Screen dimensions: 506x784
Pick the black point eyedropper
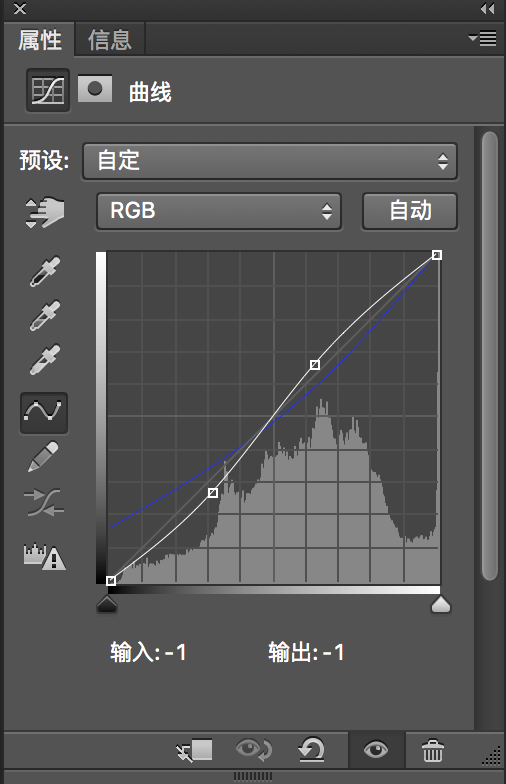45,272
